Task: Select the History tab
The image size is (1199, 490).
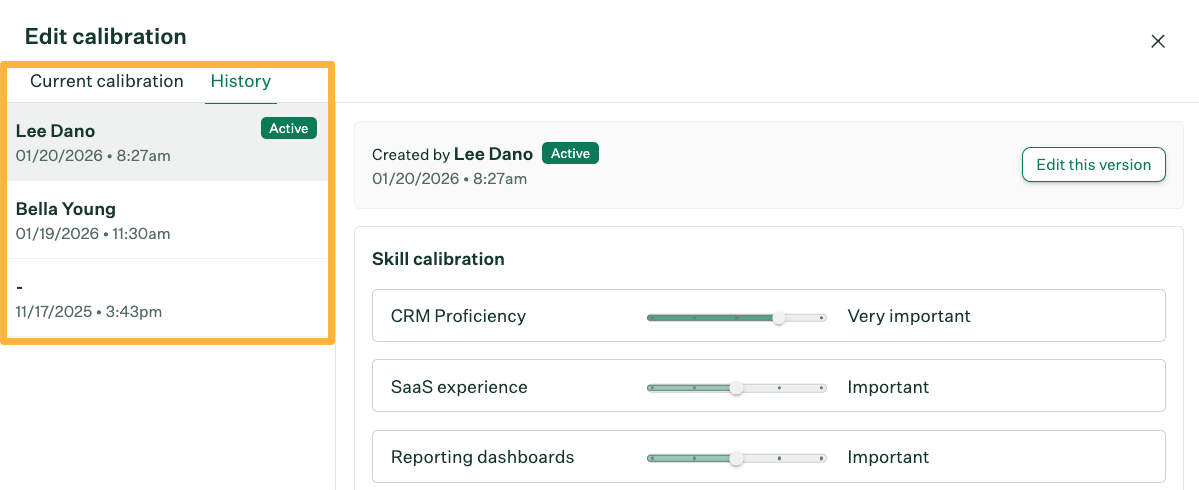Action: [x=240, y=81]
